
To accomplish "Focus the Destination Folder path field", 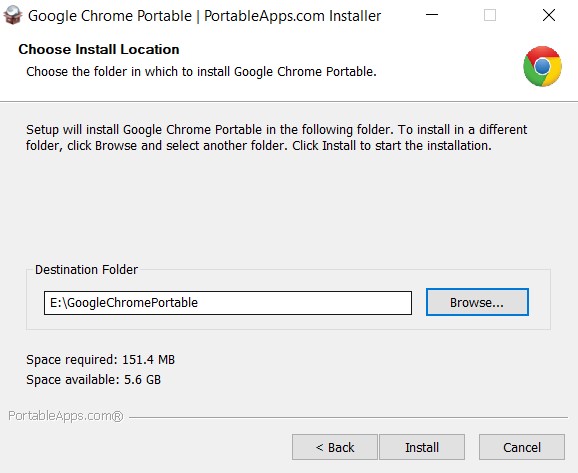I will (228, 303).
